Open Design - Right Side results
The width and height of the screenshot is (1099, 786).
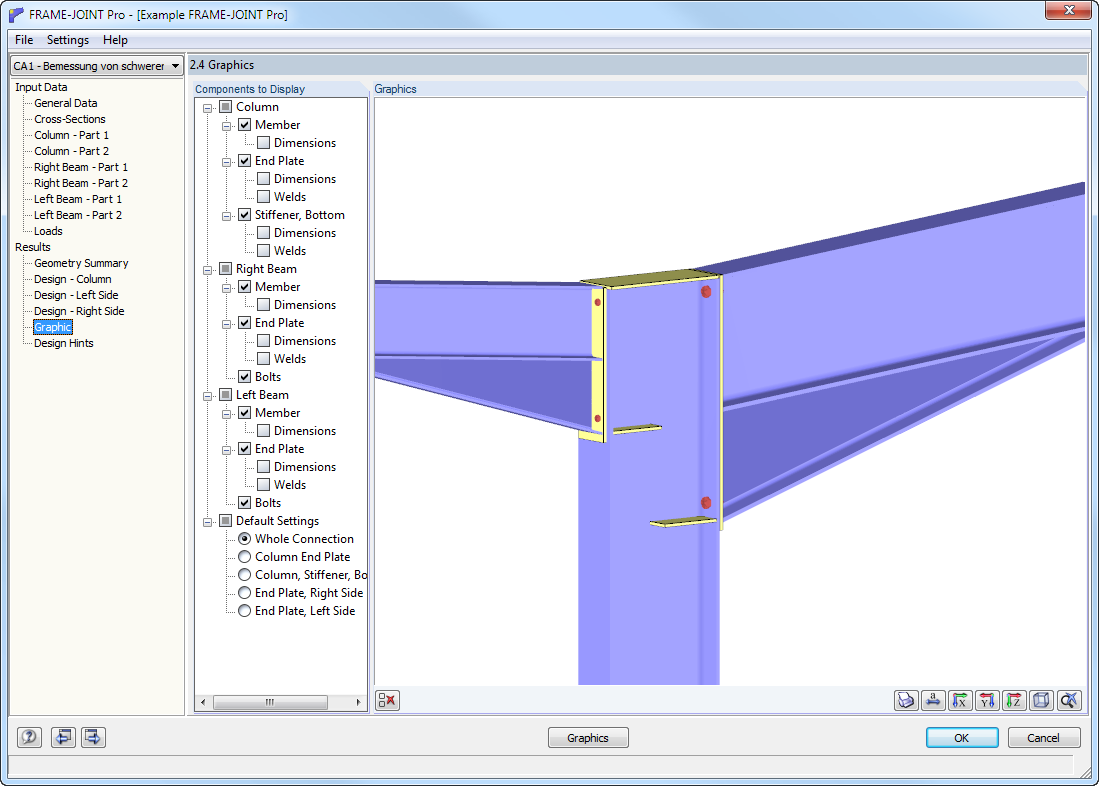(79, 311)
